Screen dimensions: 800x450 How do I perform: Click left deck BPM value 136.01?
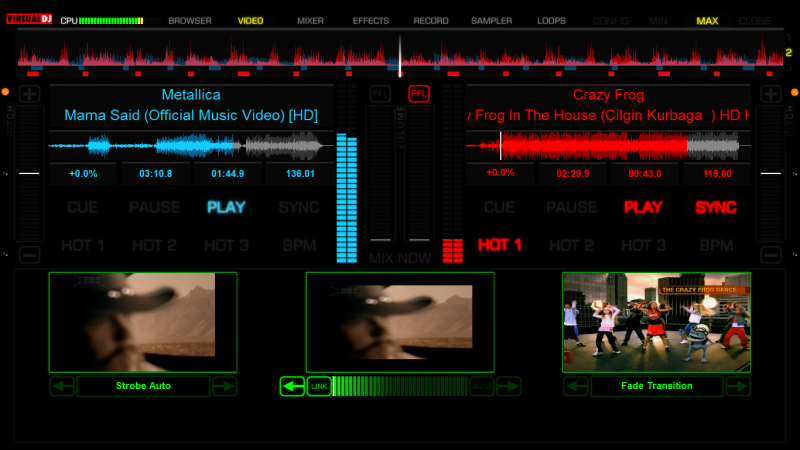300,174
